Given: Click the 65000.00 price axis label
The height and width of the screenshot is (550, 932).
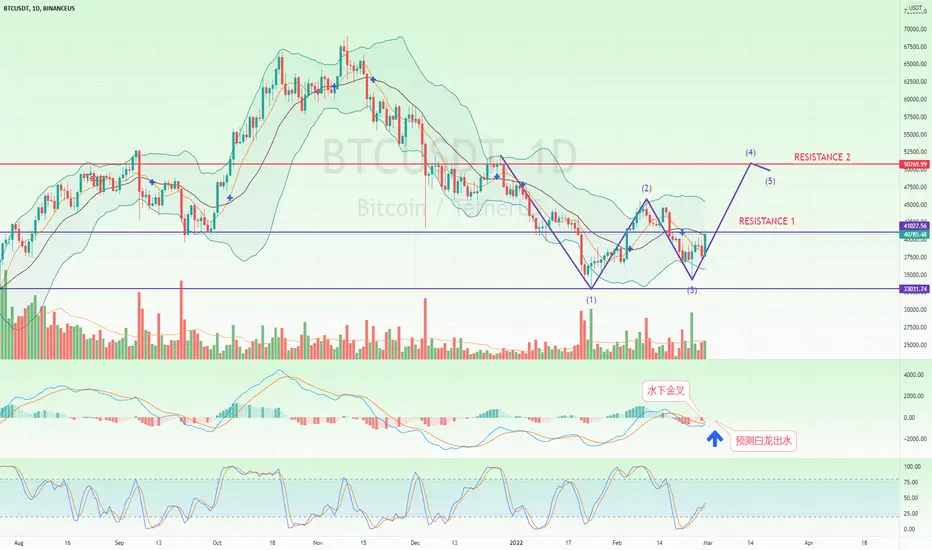Looking at the screenshot, I should [915, 64].
